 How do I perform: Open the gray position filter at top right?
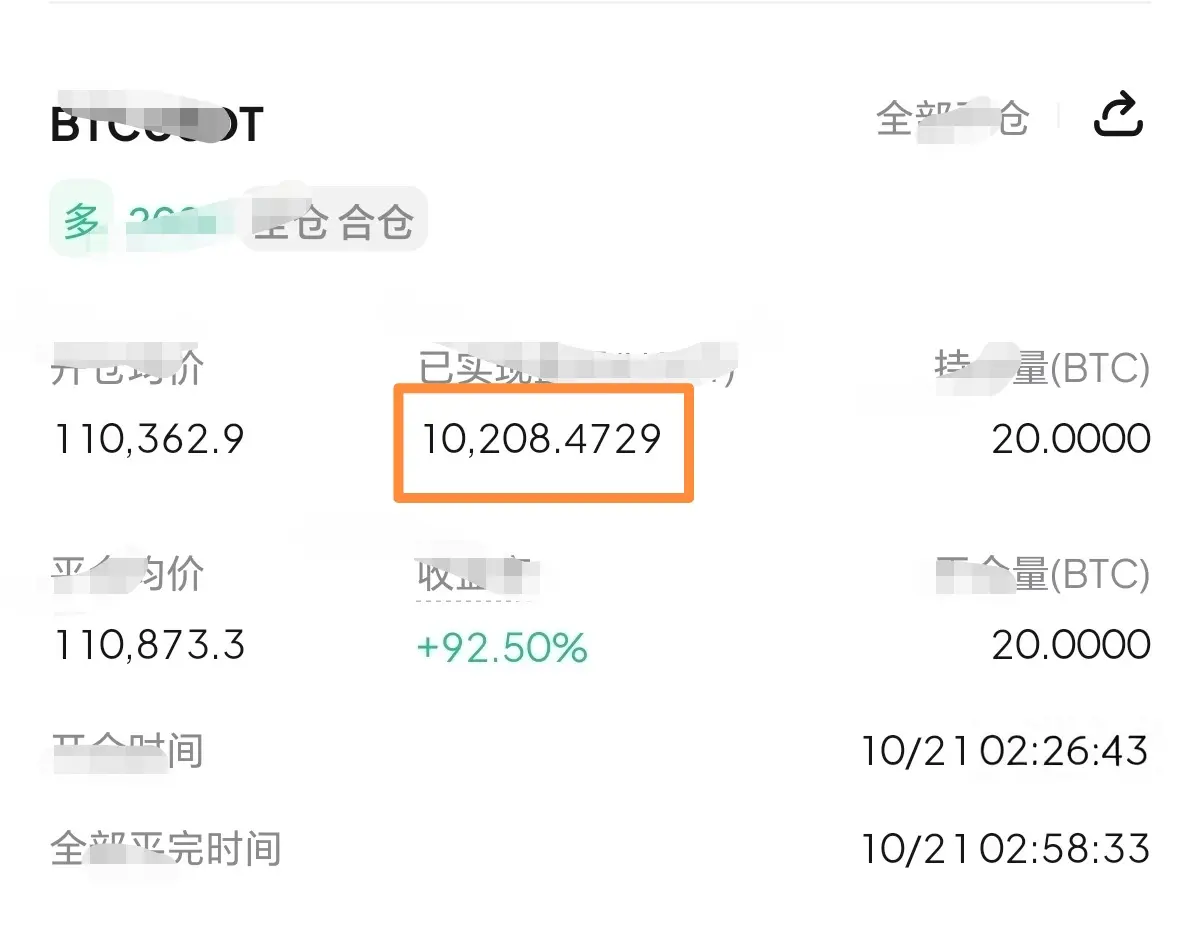click(952, 118)
